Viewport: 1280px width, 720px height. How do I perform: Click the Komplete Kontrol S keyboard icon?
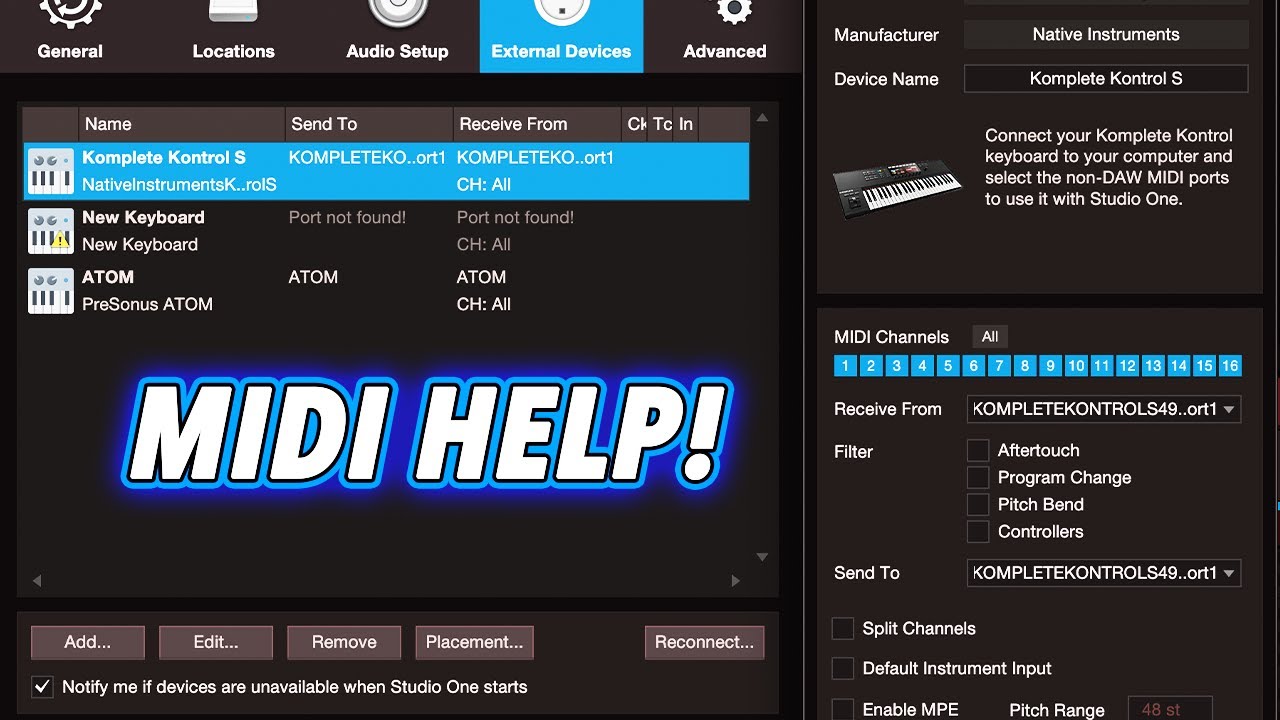coord(51,171)
